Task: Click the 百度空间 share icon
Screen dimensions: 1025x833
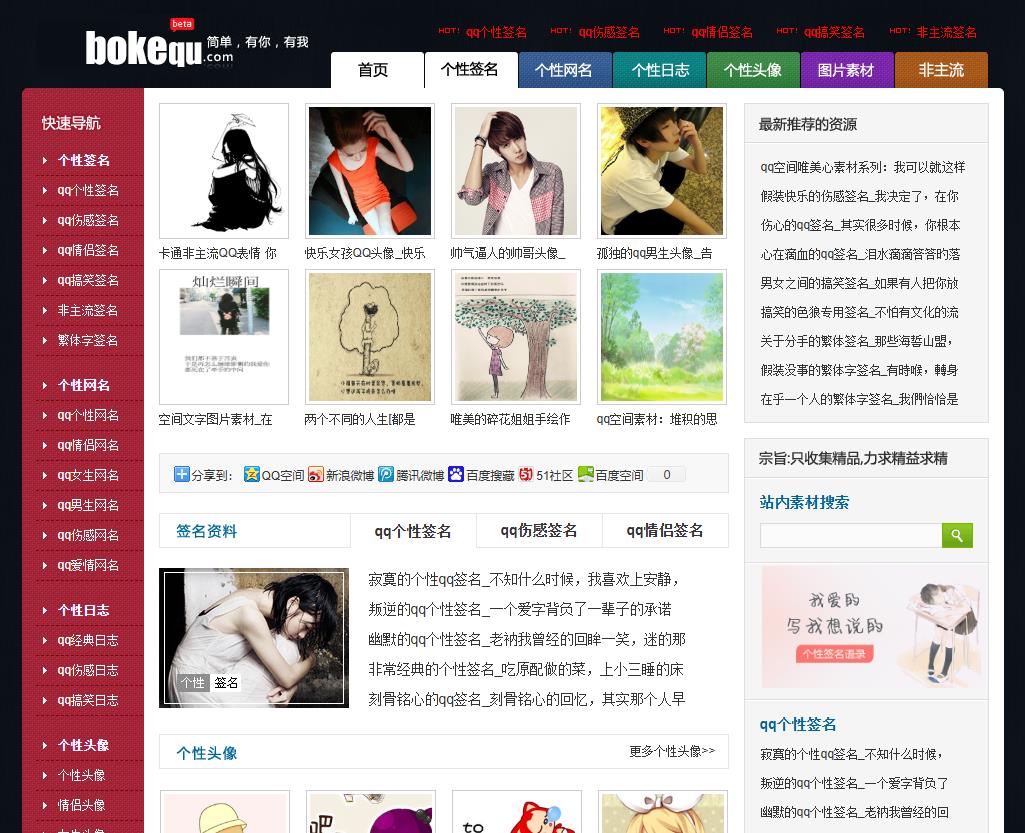Action: coord(586,474)
